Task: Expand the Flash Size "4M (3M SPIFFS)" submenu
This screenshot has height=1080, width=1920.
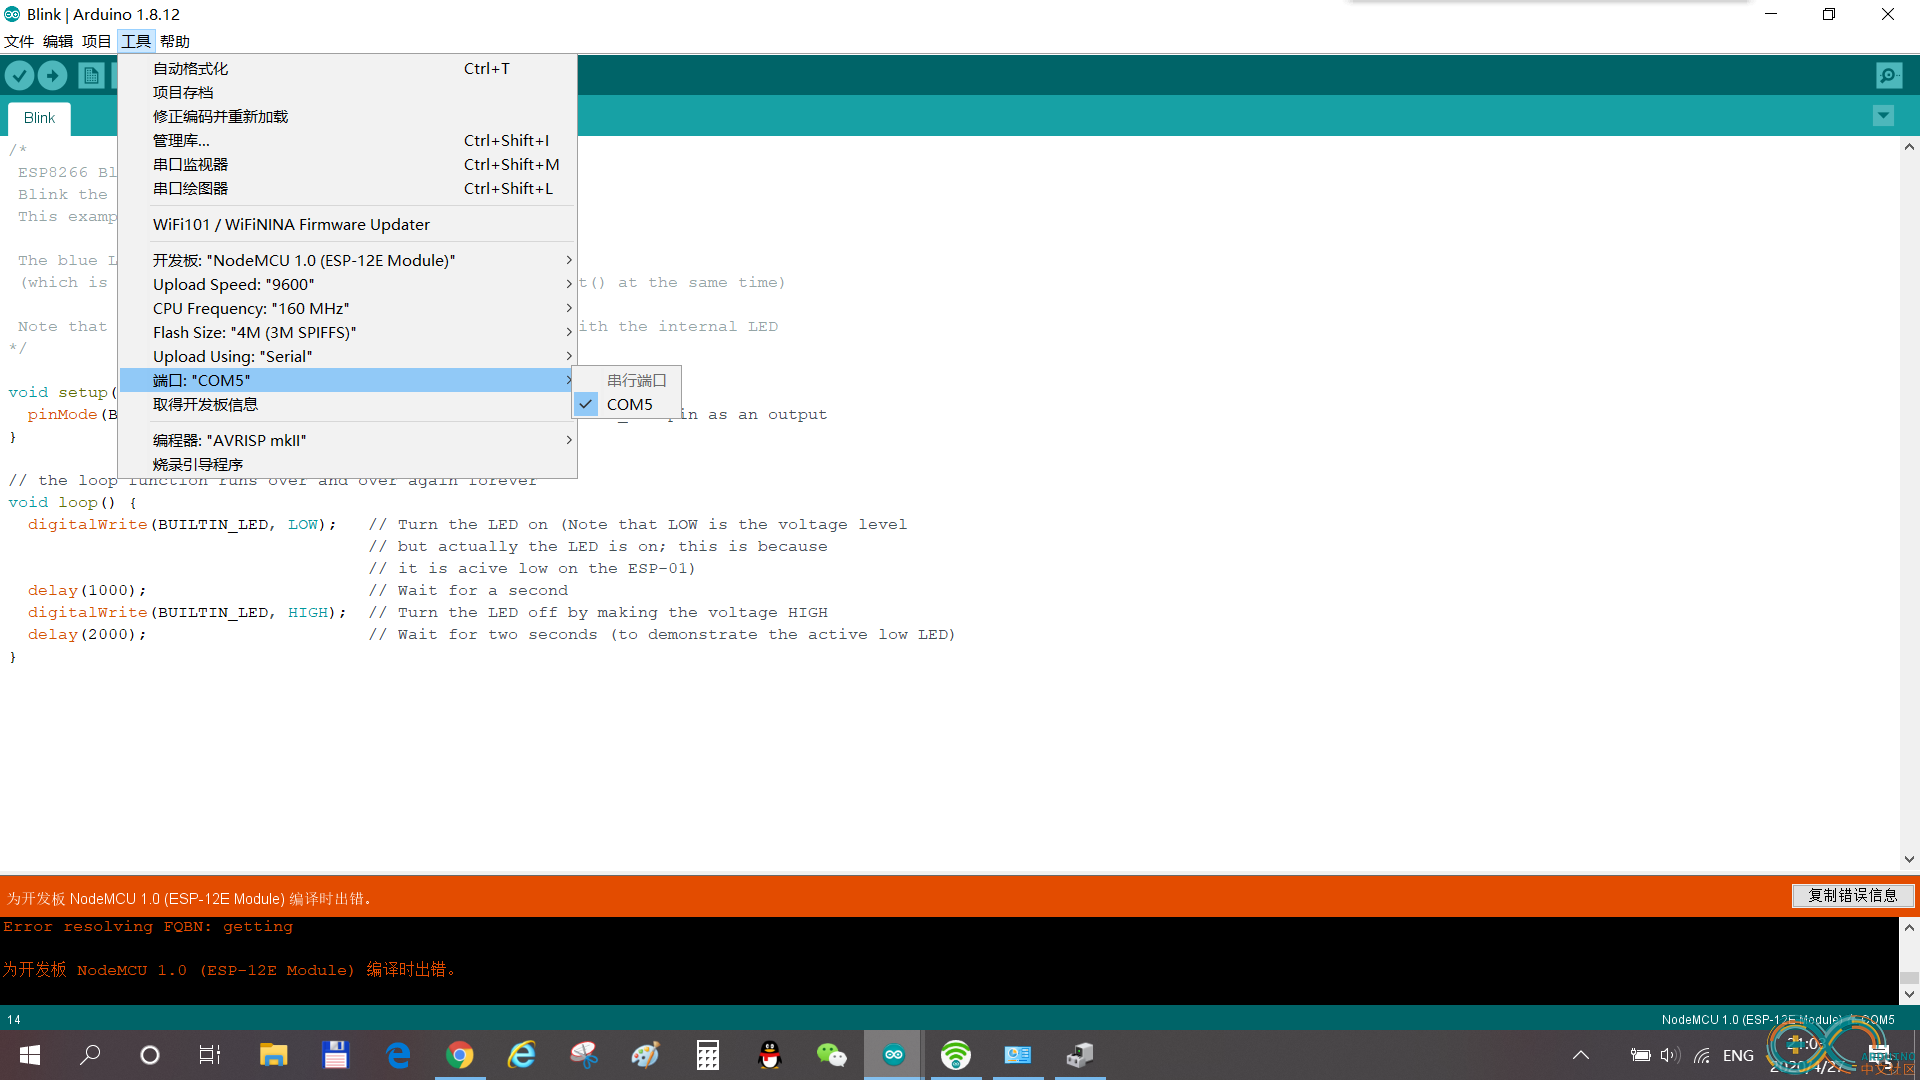Action: coord(347,332)
